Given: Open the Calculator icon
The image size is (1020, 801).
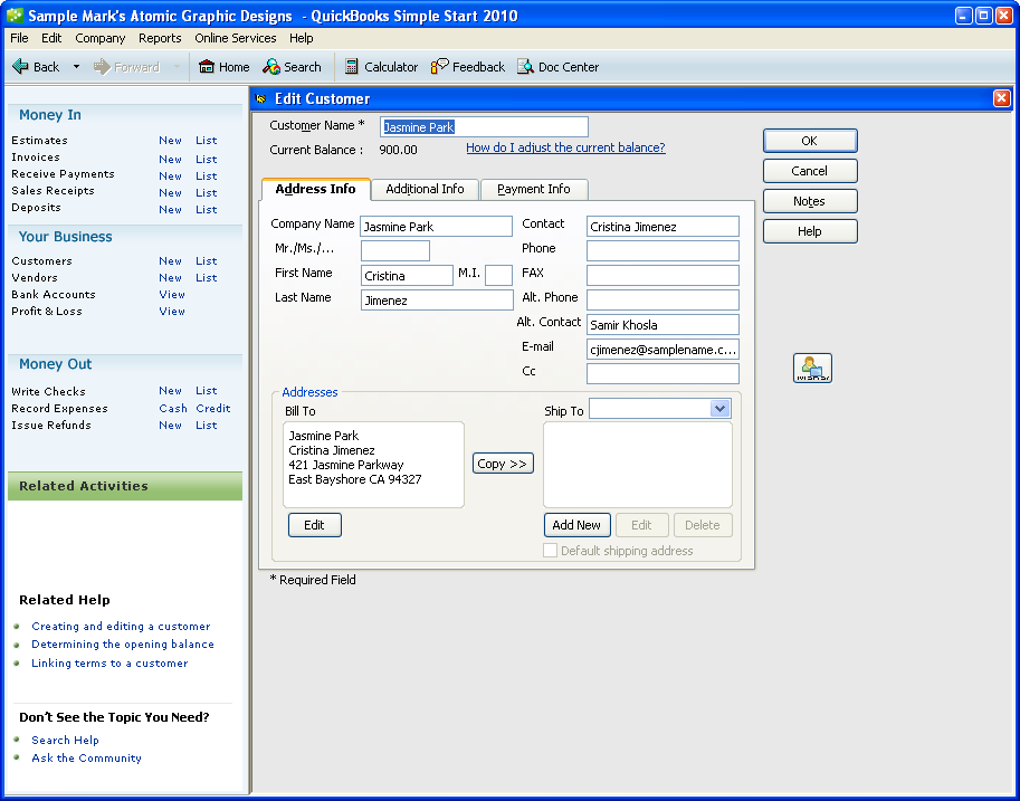Looking at the screenshot, I should 351,66.
